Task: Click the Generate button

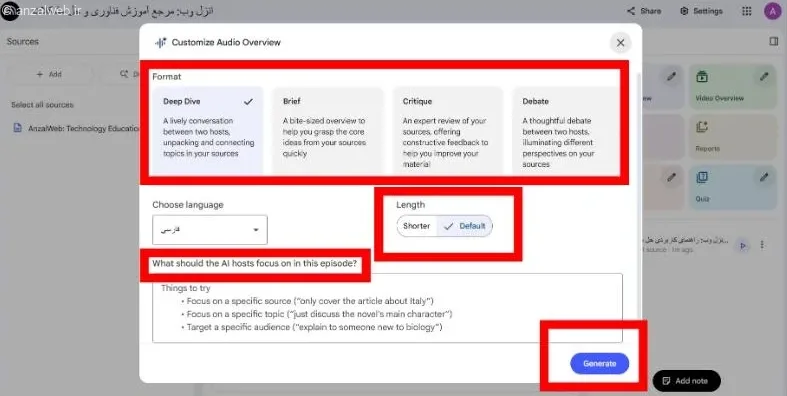Action: (599, 363)
